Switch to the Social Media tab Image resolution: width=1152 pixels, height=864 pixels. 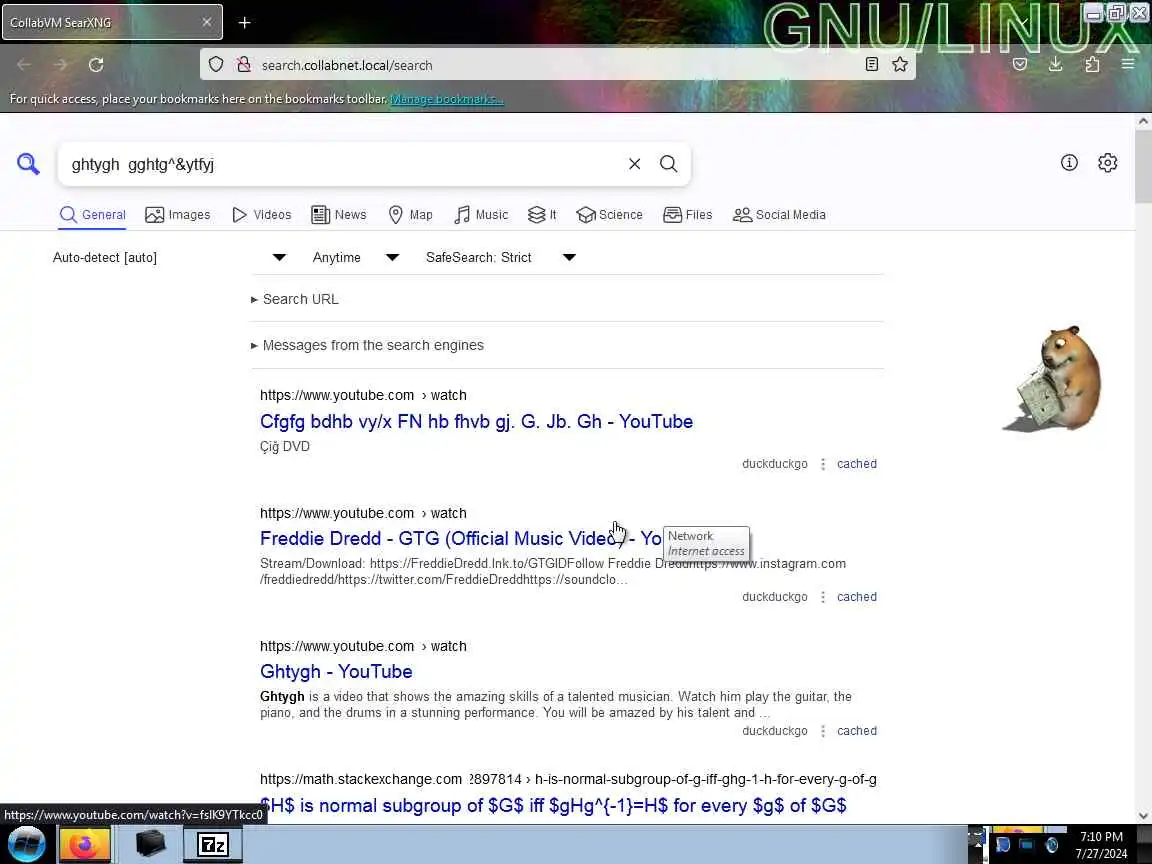(x=780, y=215)
